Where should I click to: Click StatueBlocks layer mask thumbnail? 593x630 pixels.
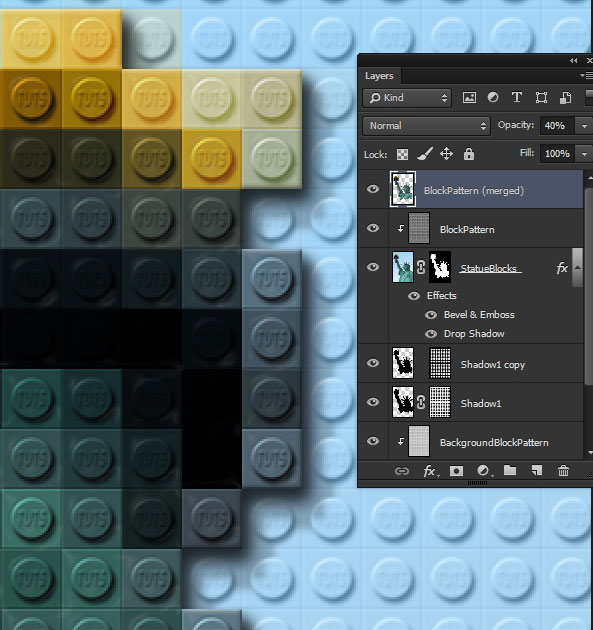coord(440,267)
